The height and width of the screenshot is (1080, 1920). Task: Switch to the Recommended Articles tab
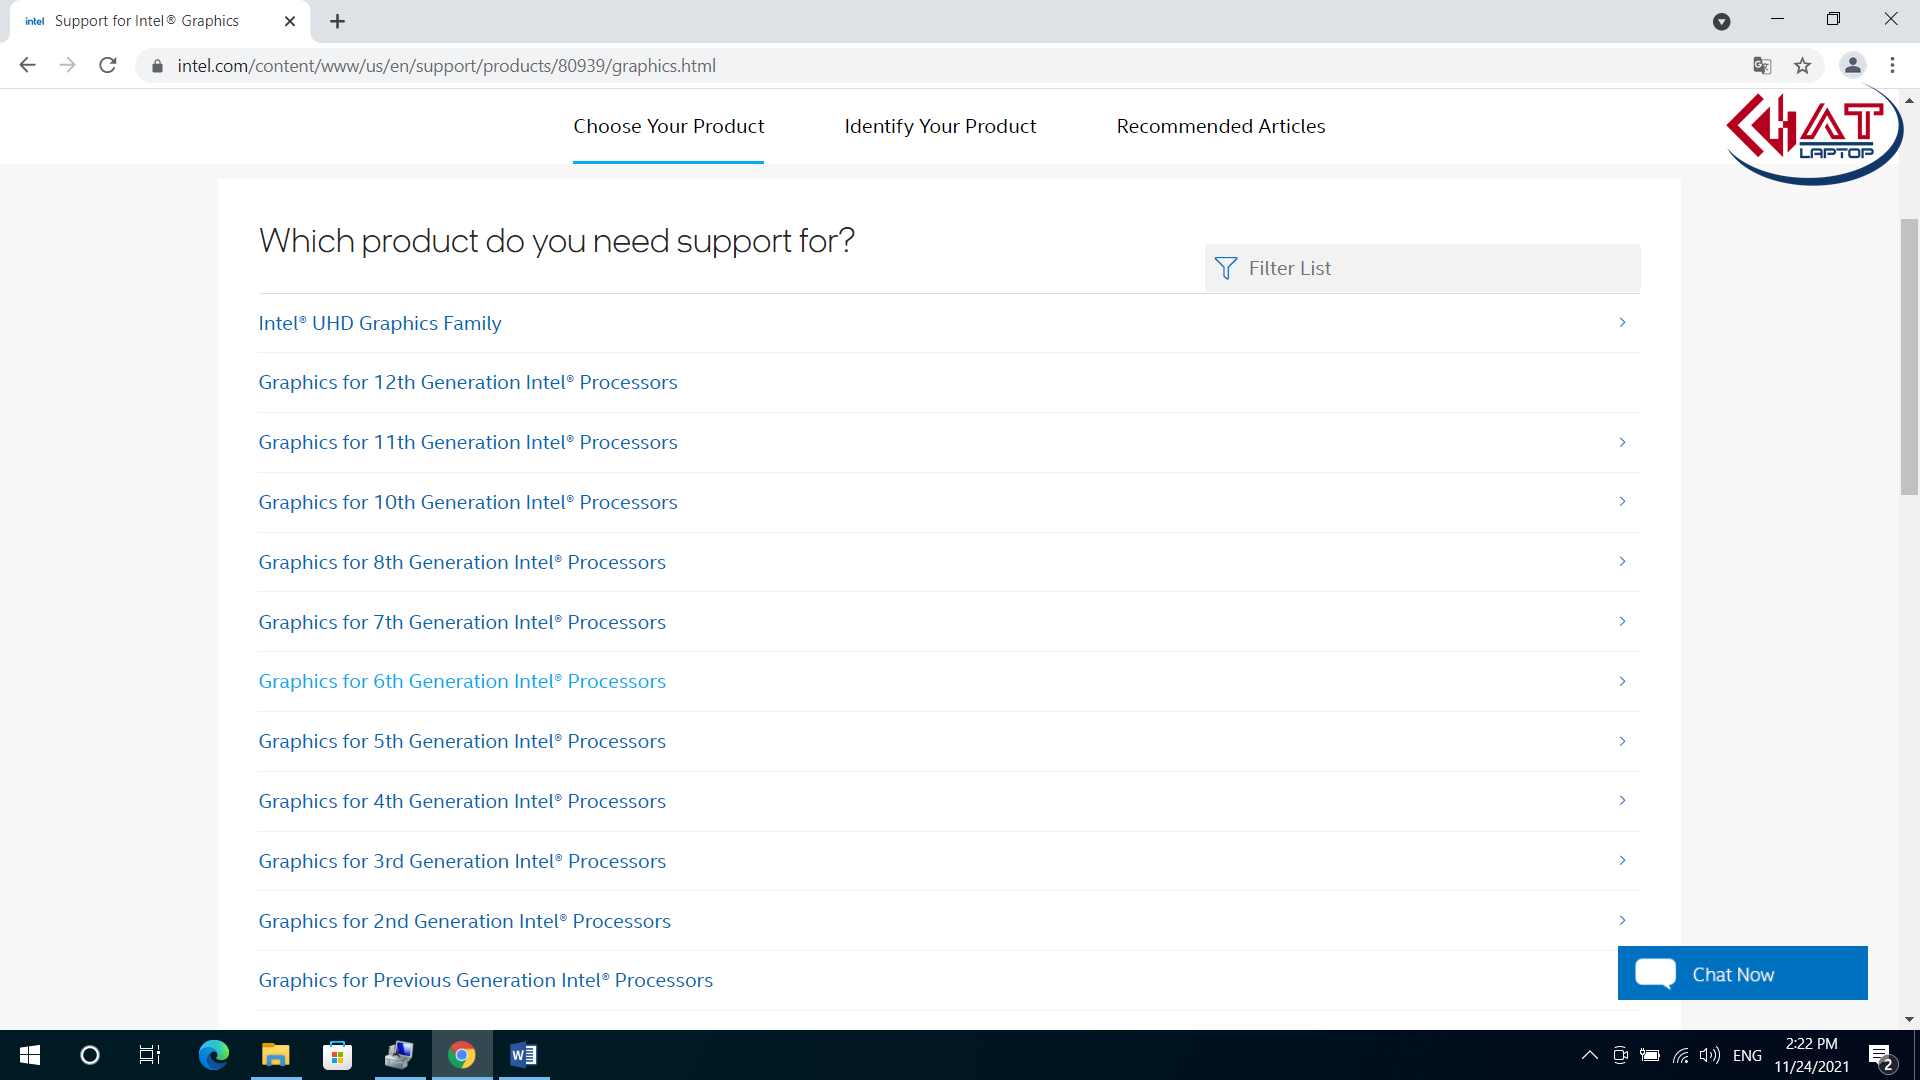[x=1221, y=126]
